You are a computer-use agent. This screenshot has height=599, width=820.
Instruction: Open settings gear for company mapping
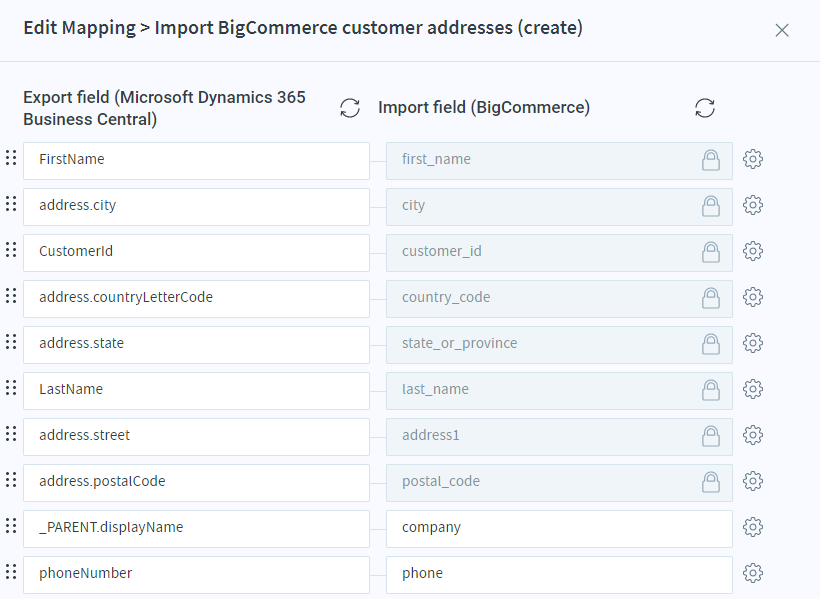pyautogui.click(x=753, y=527)
